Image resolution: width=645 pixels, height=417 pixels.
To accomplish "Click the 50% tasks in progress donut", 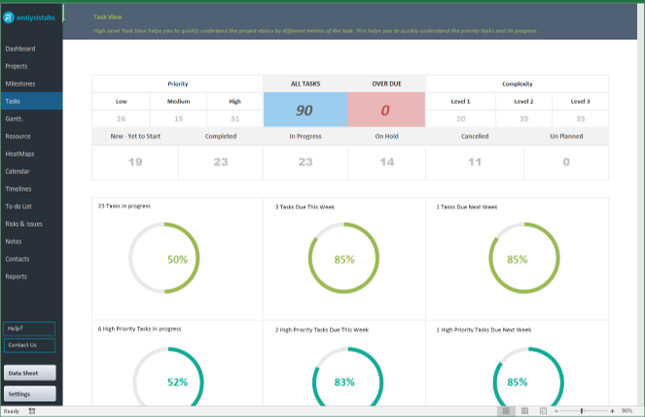I will (x=164, y=258).
